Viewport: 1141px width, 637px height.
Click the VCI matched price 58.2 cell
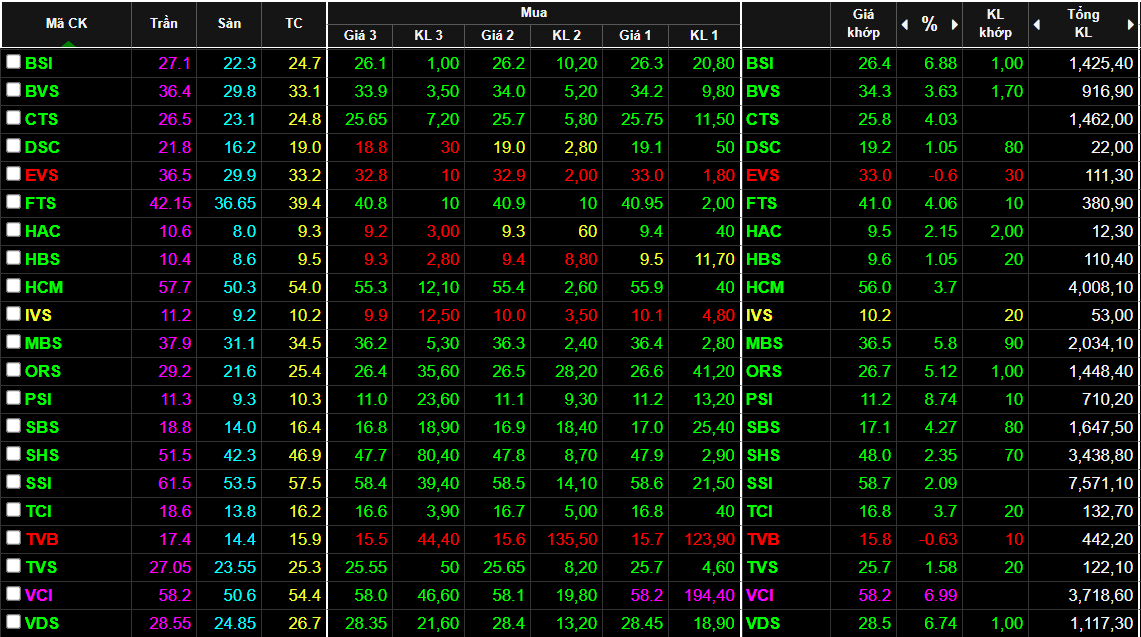click(873, 595)
